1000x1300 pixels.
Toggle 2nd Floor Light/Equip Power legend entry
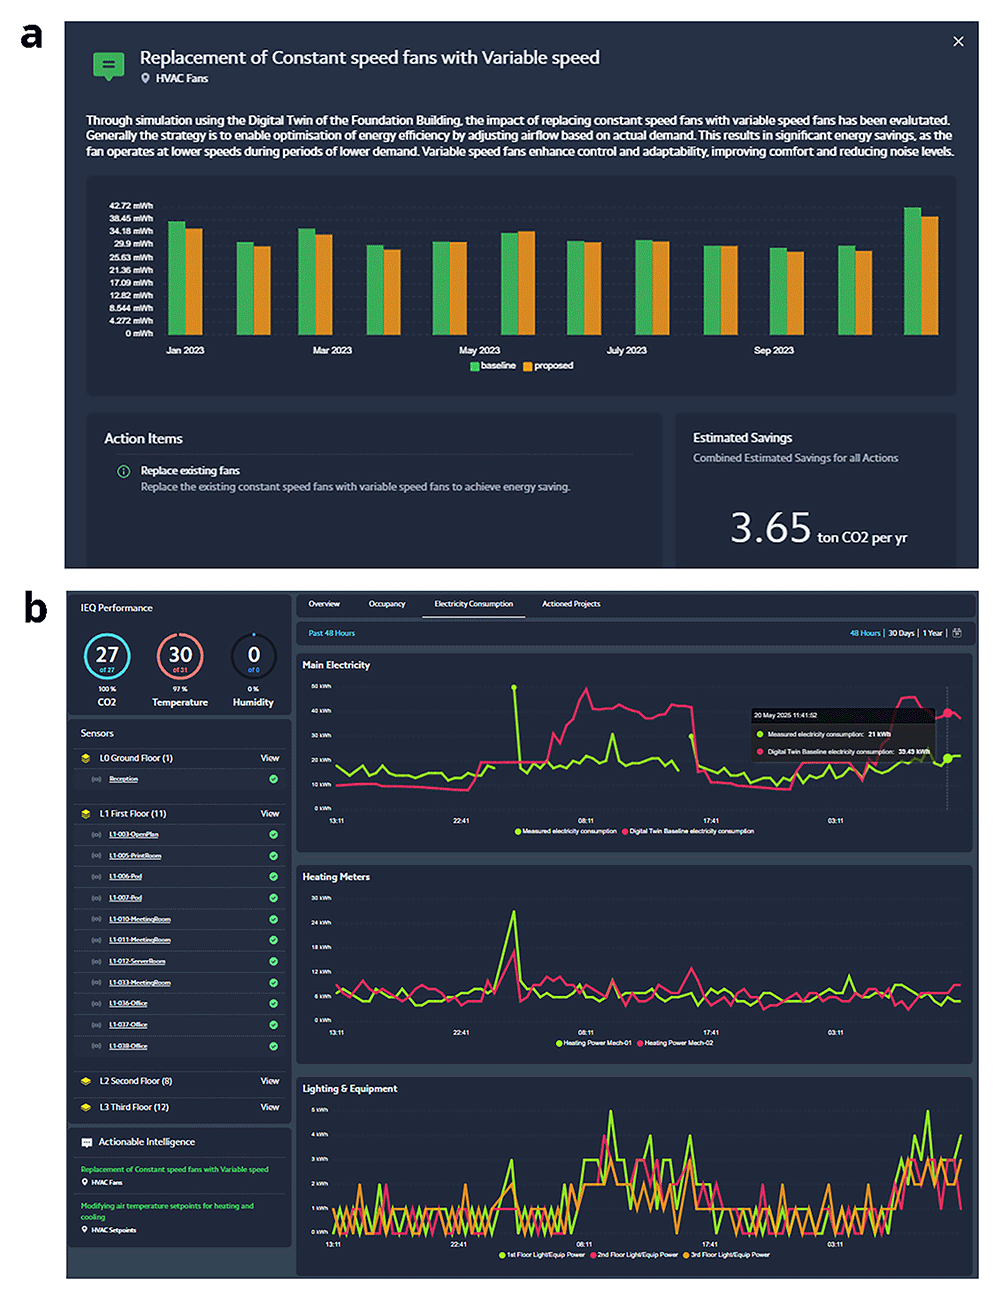pos(634,1255)
